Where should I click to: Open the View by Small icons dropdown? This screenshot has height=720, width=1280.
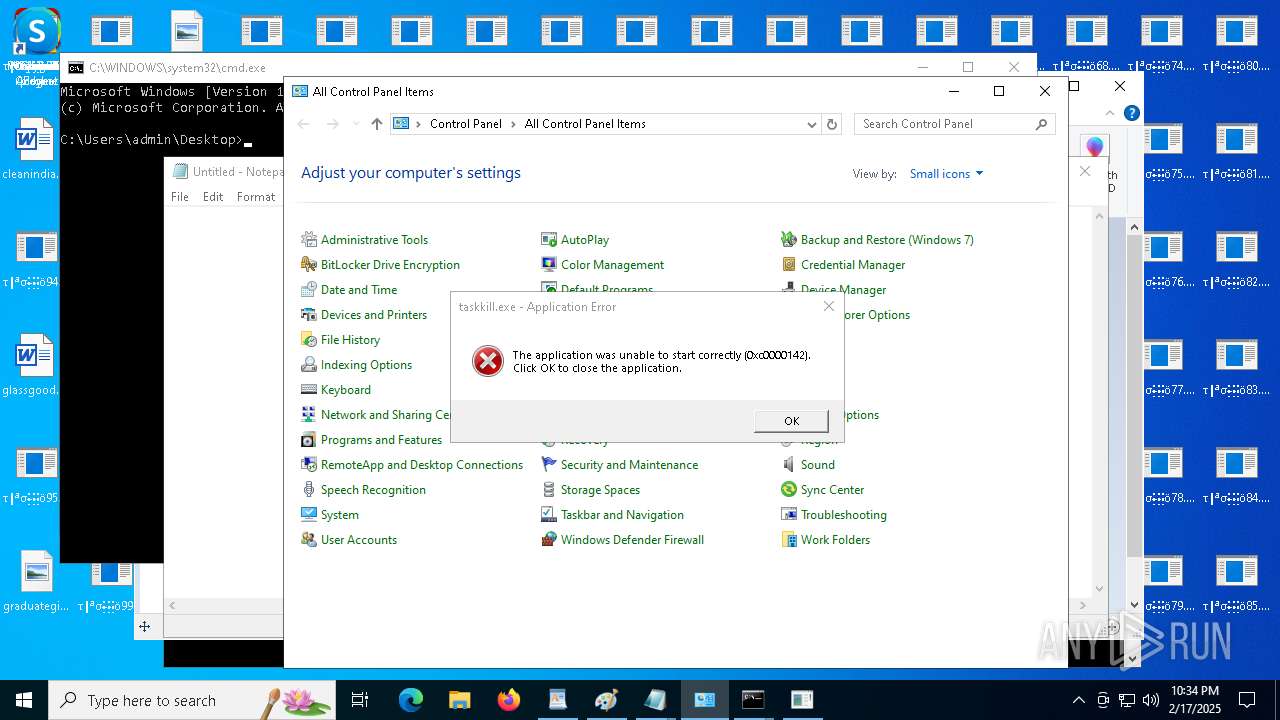pyautogui.click(x=946, y=174)
